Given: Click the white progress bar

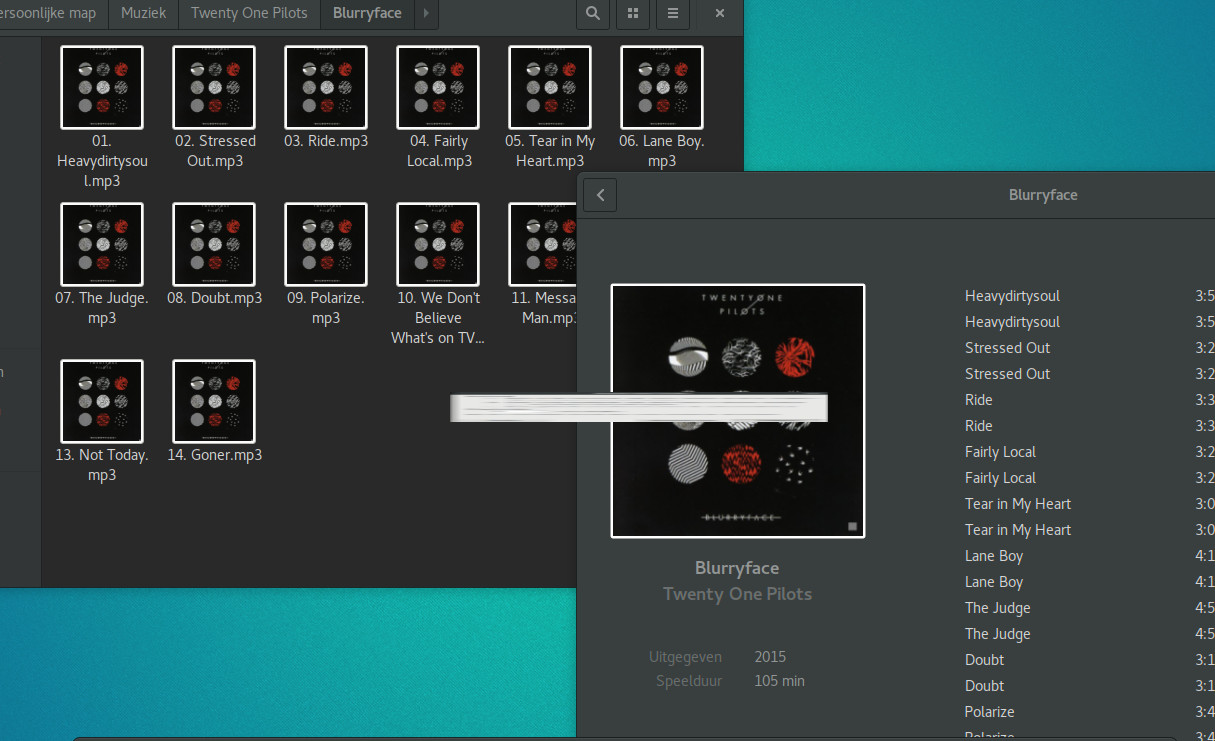Looking at the screenshot, I should click(639, 408).
